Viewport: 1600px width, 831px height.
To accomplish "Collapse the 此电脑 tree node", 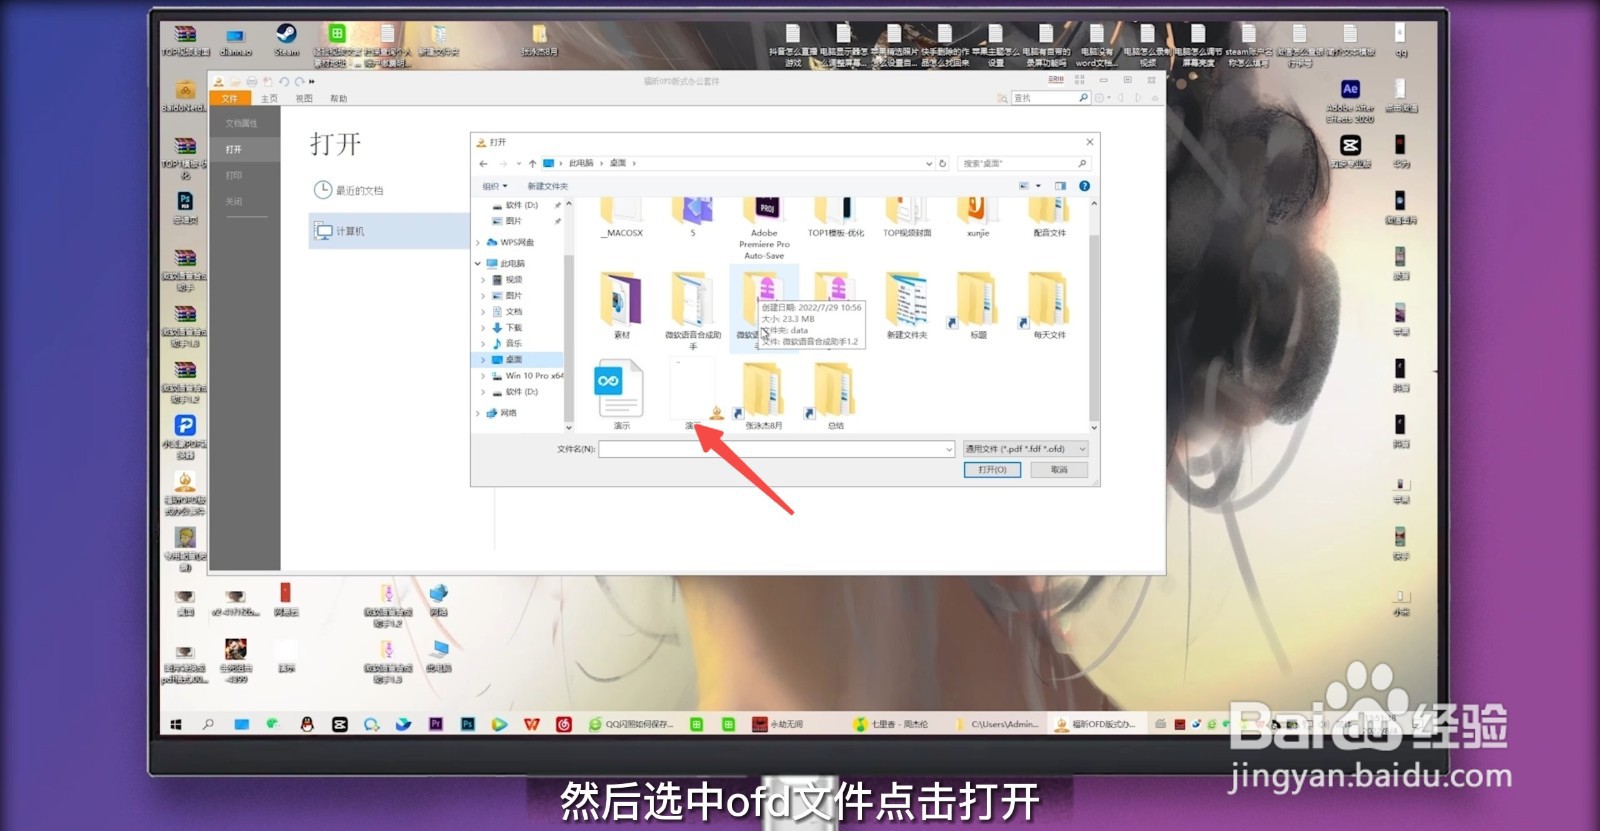I will click(478, 264).
